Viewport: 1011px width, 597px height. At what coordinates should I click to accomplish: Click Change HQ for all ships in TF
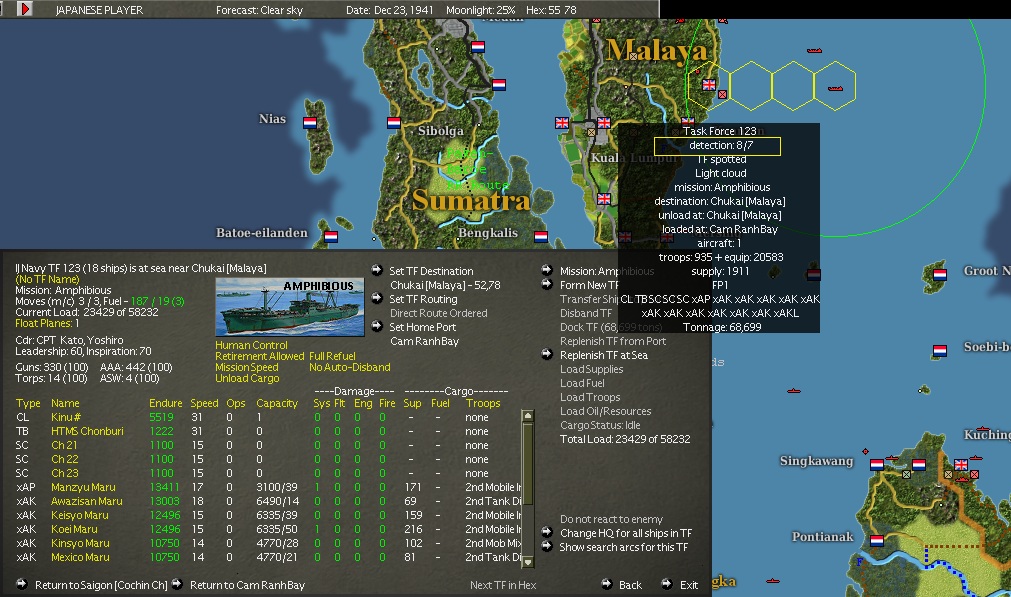click(625, 533)
